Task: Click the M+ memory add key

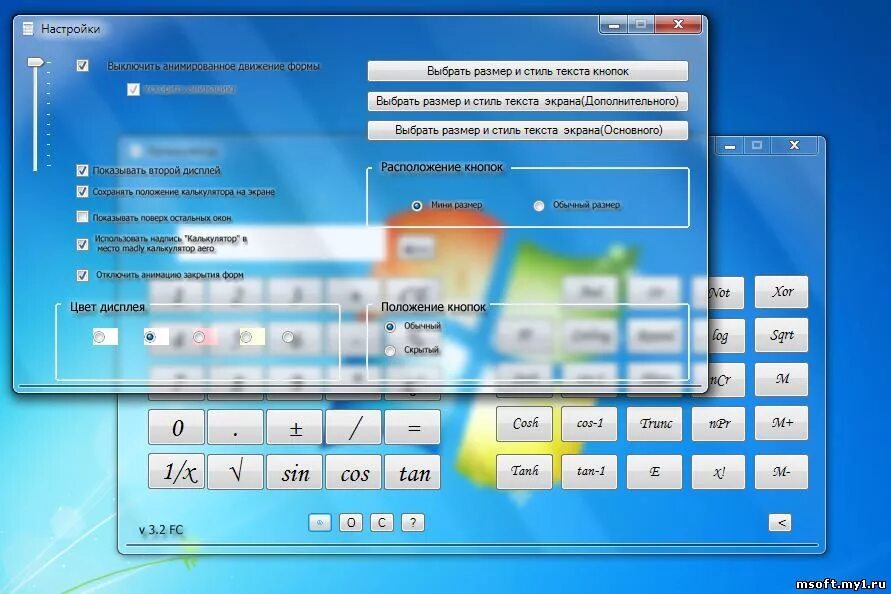Action: tap(781, 423)
